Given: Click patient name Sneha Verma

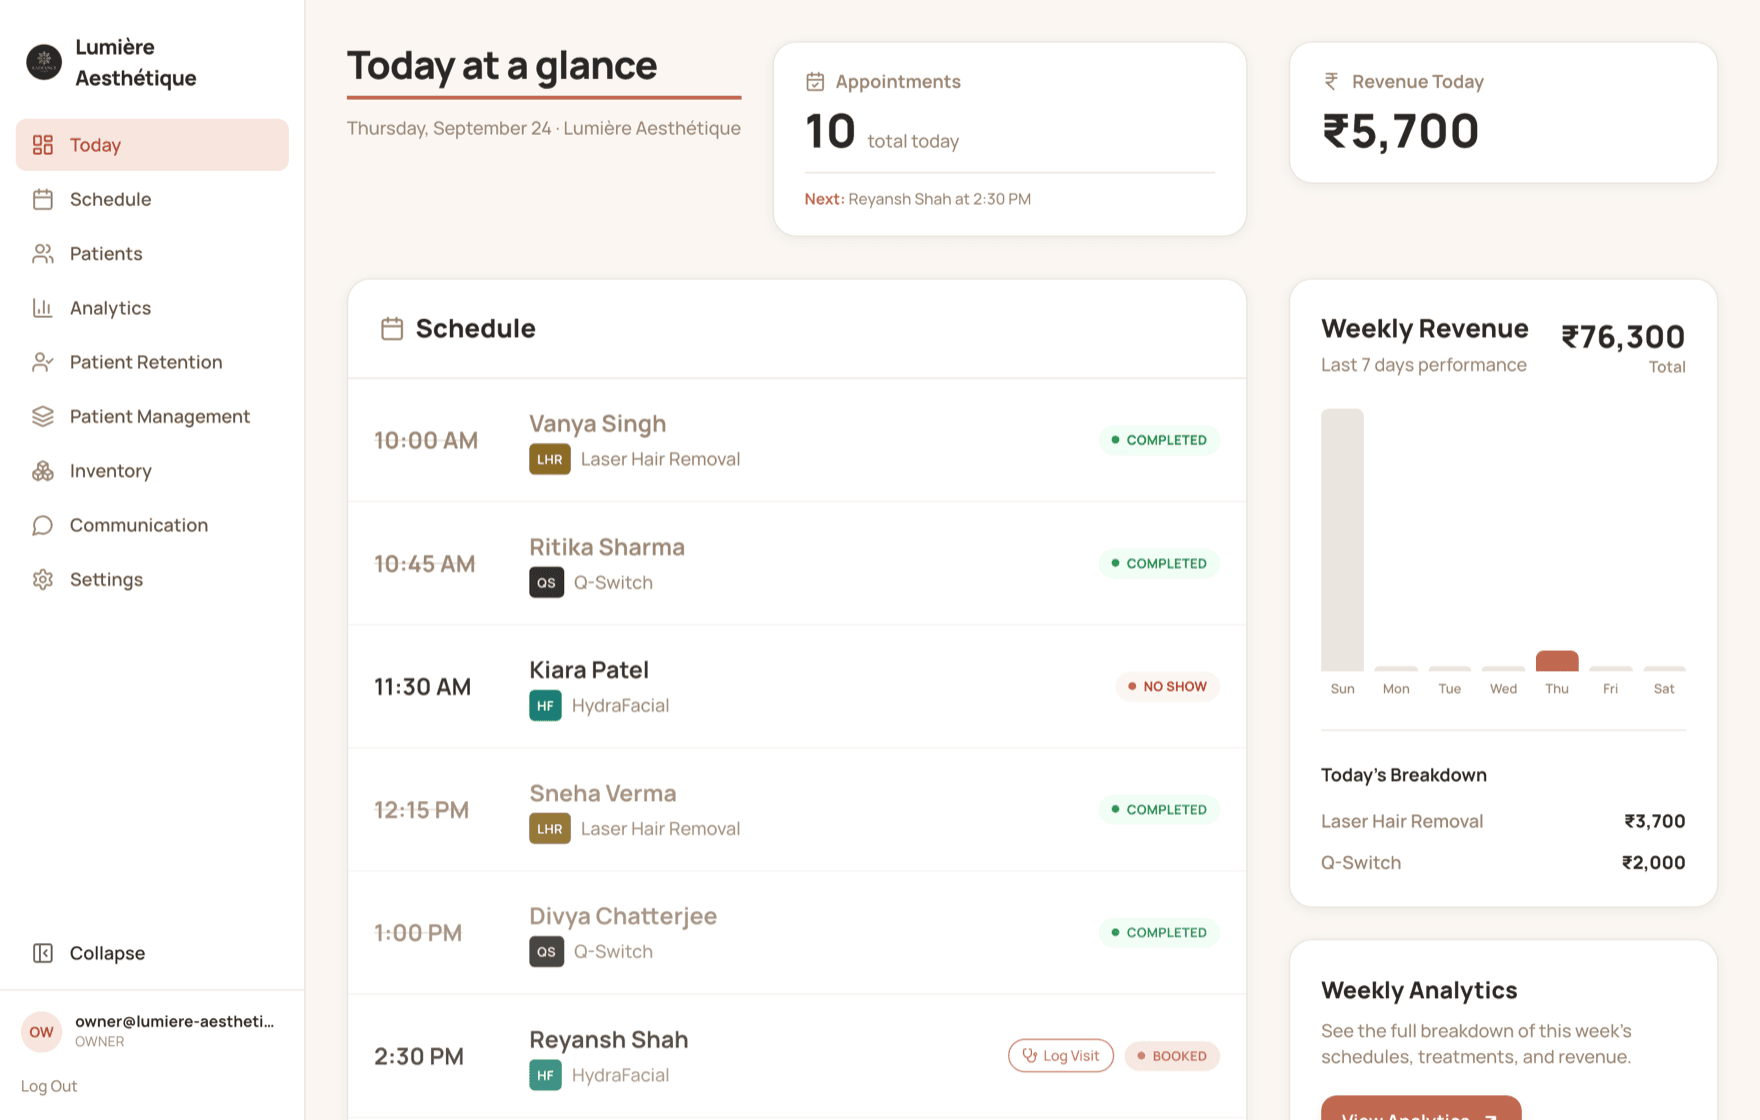Looking at the screenshot, I should [603, 793].
